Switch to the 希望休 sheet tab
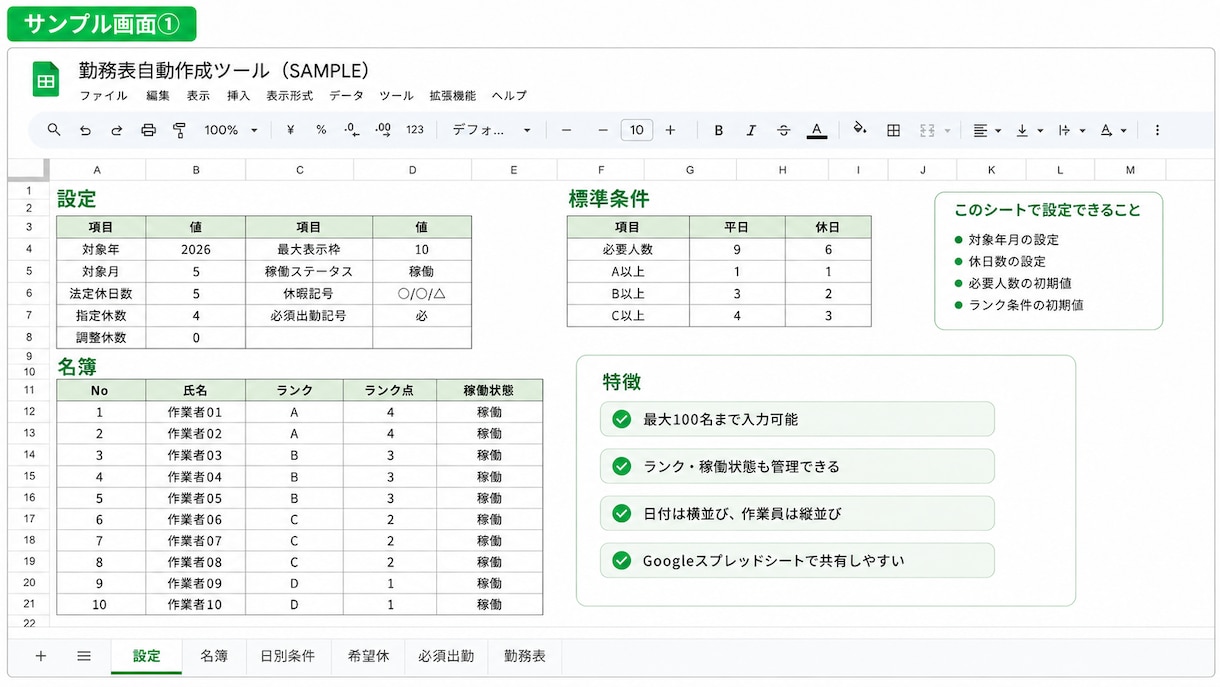Screen dimensions: 1220x687 [x=368, y=656]
